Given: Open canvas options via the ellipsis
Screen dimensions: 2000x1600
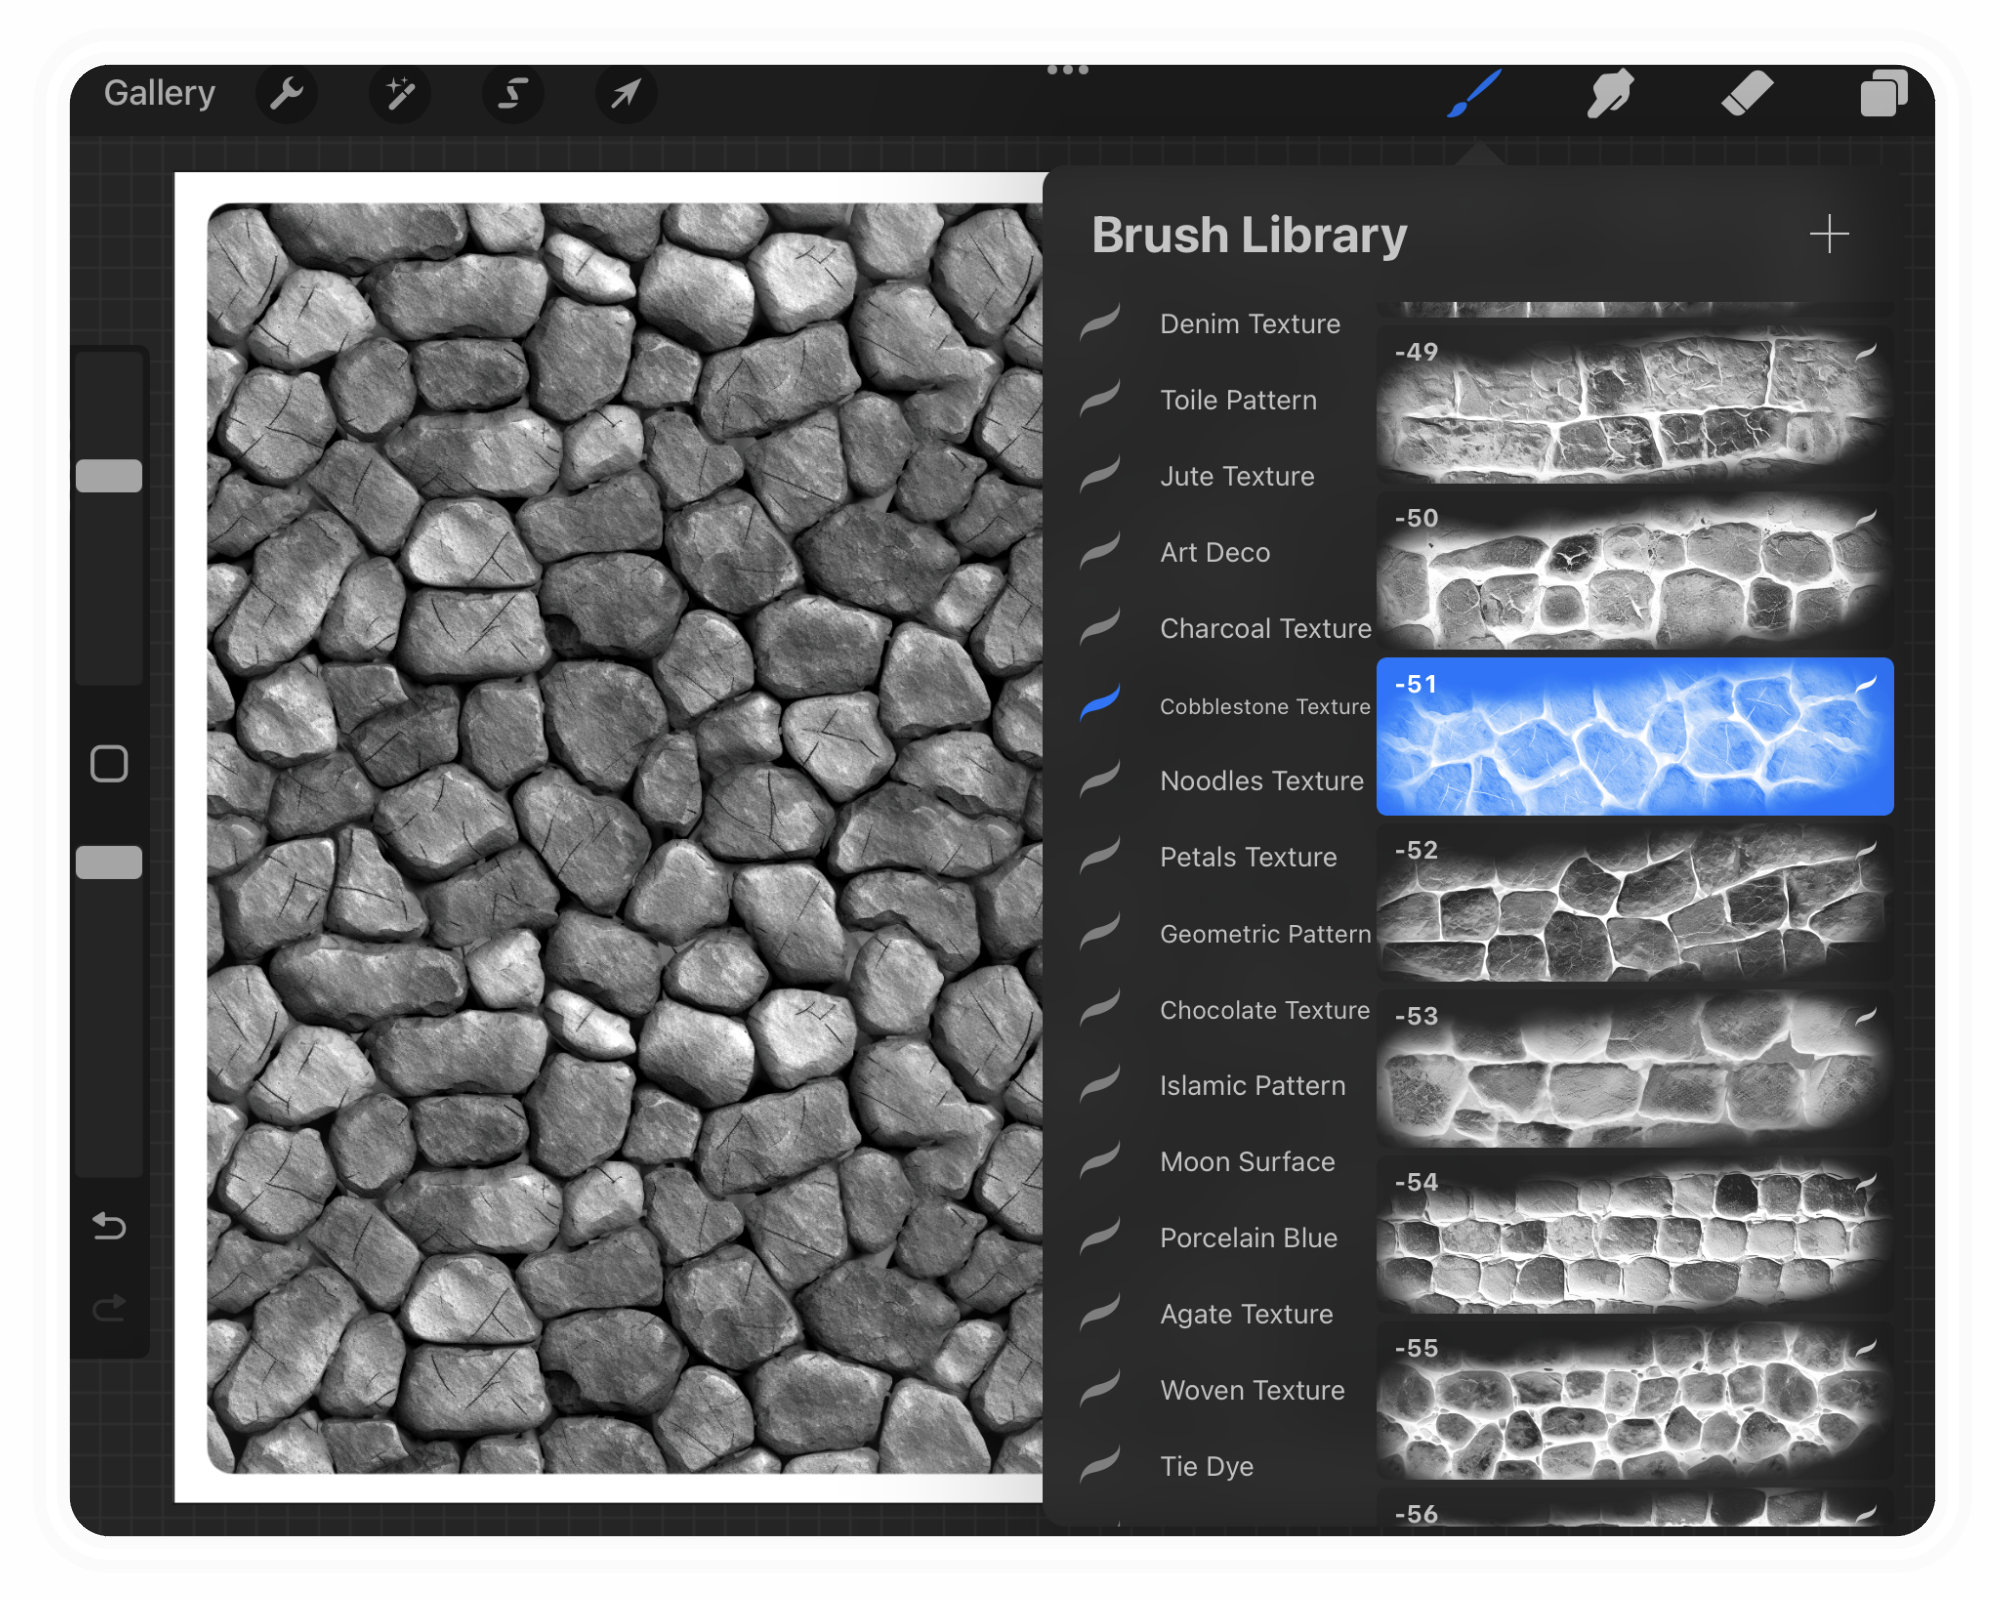Looking at the screenshot, I should [1068, 68].
